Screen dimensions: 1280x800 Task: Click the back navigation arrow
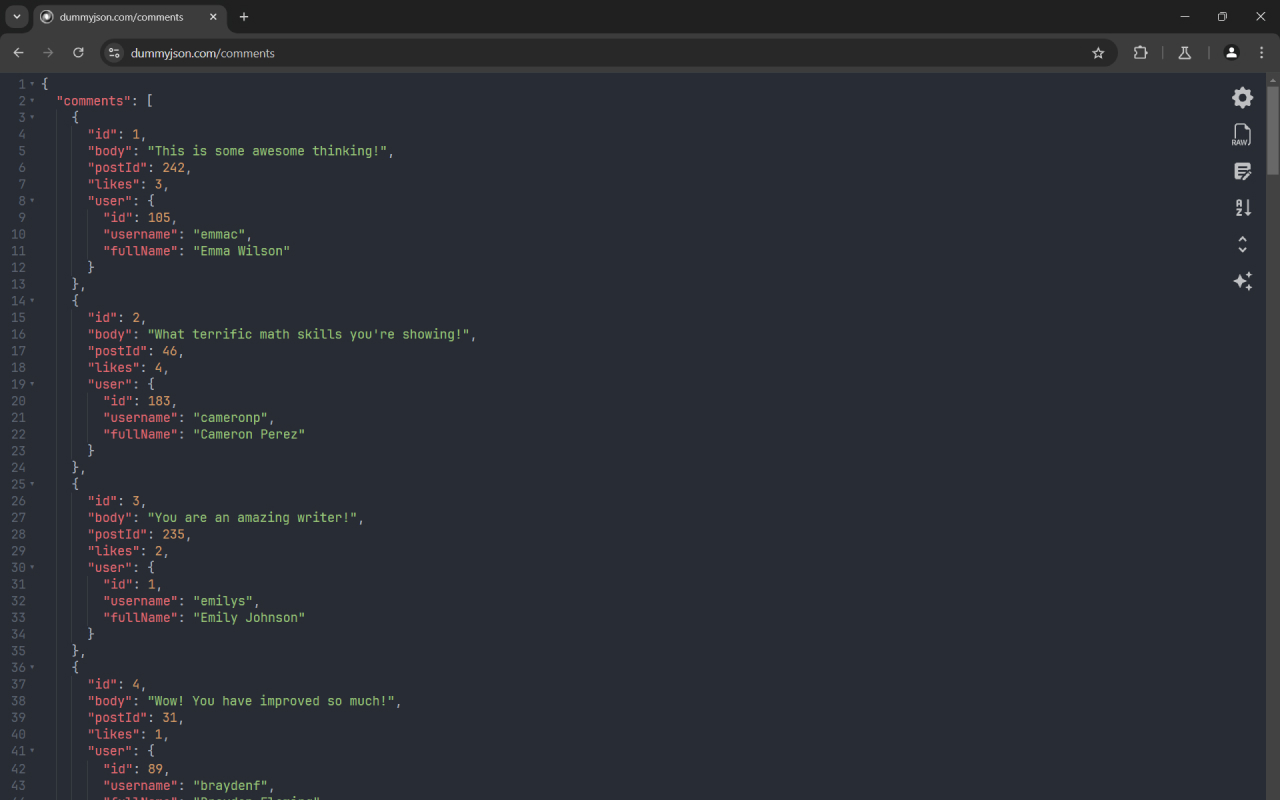coord(18,53)
